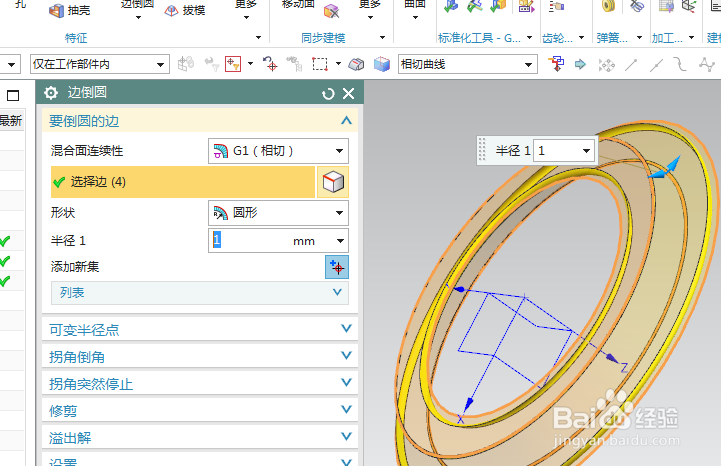Click the curved line snap icon

pos(680,64)
